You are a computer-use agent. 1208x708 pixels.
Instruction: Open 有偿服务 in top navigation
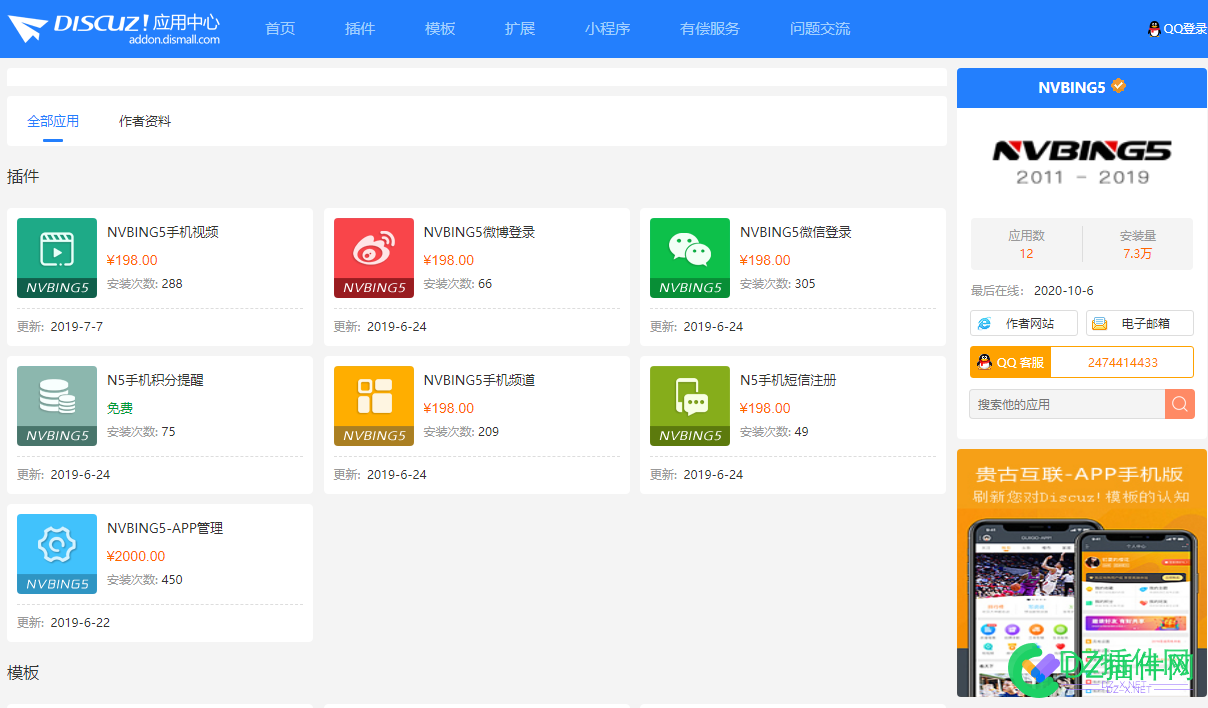click(x=710, y=29)
